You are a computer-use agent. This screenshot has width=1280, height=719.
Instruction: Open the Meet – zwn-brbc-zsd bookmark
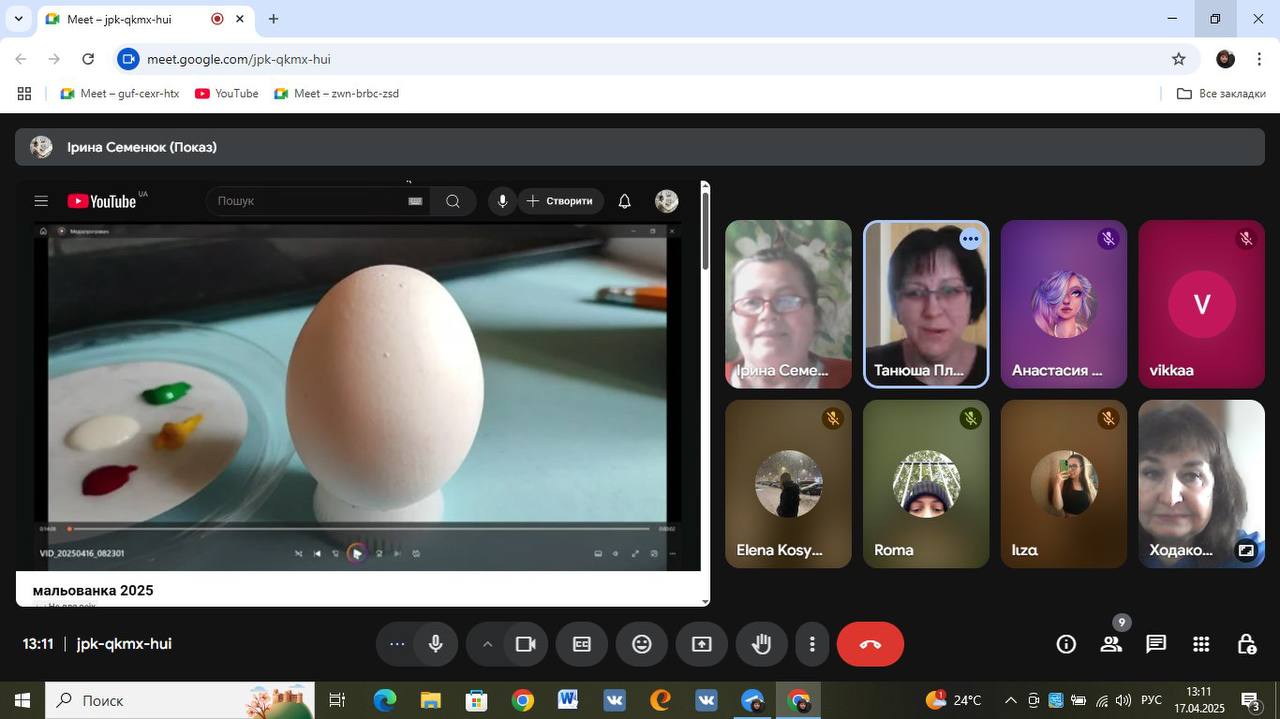[x=336, y=93]
